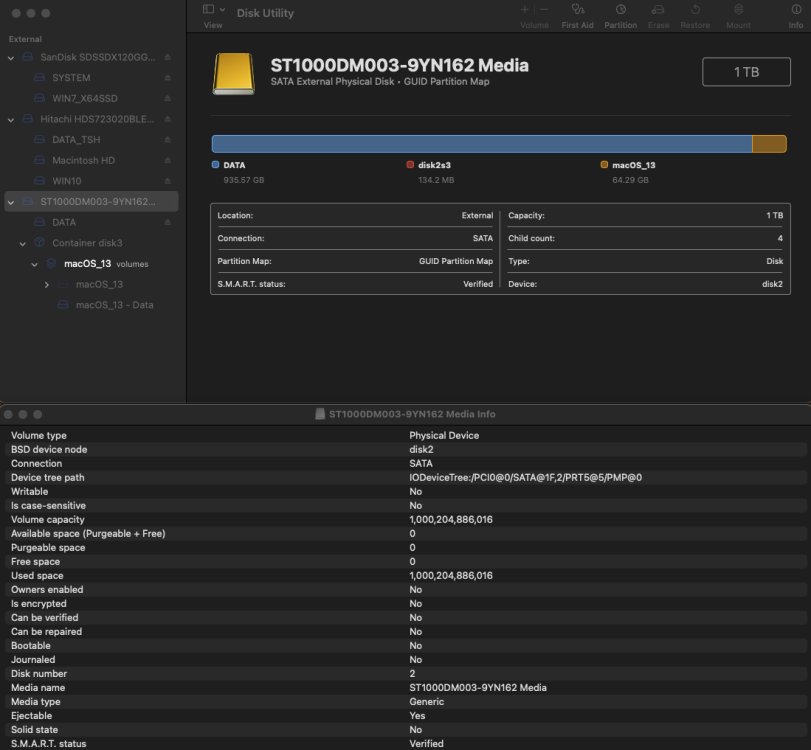This screenshot has width=811, height=750.
Task: Select macOS_13 - Data volume
Action: 92,305
